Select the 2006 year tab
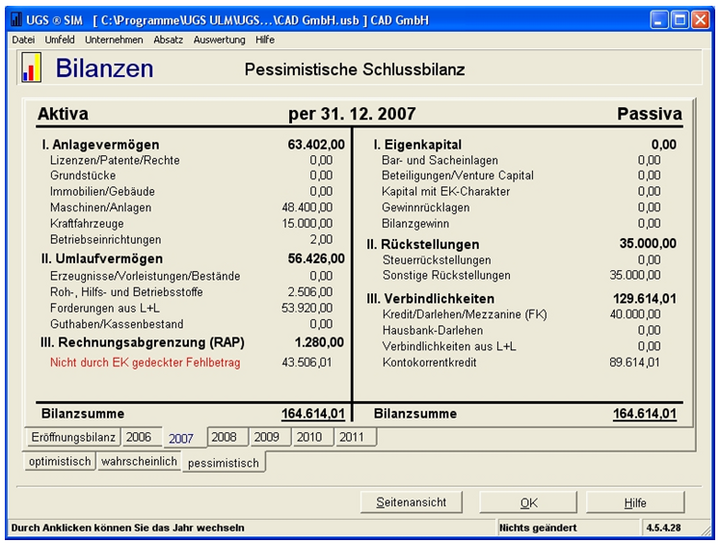 coord(141,437)
